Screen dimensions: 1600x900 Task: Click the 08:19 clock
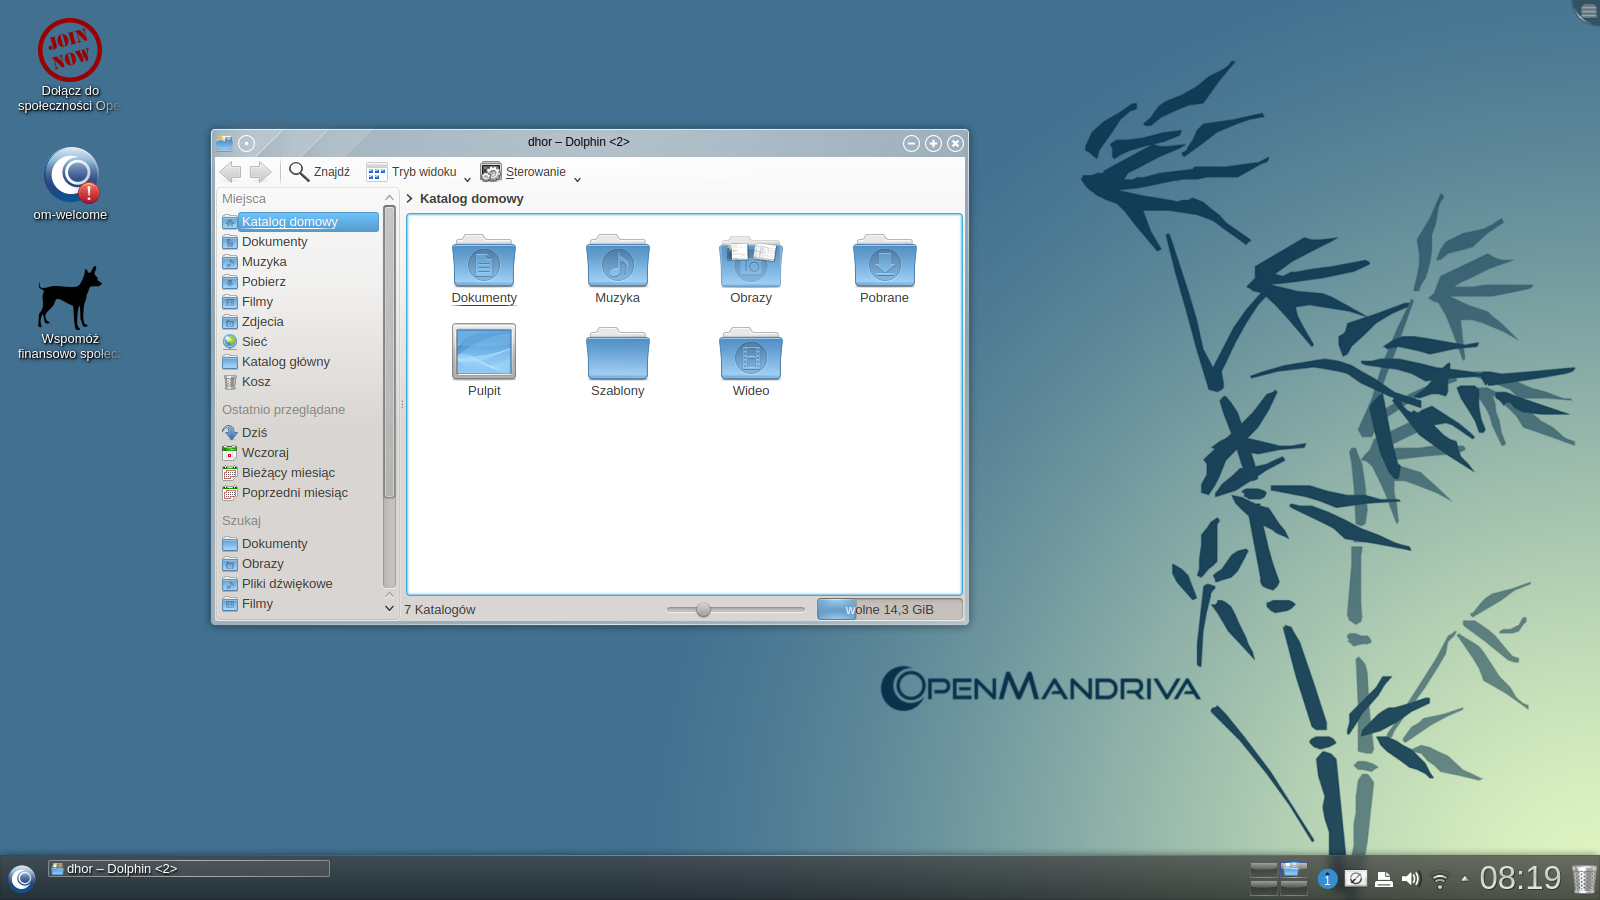[x=1520, y=878]
